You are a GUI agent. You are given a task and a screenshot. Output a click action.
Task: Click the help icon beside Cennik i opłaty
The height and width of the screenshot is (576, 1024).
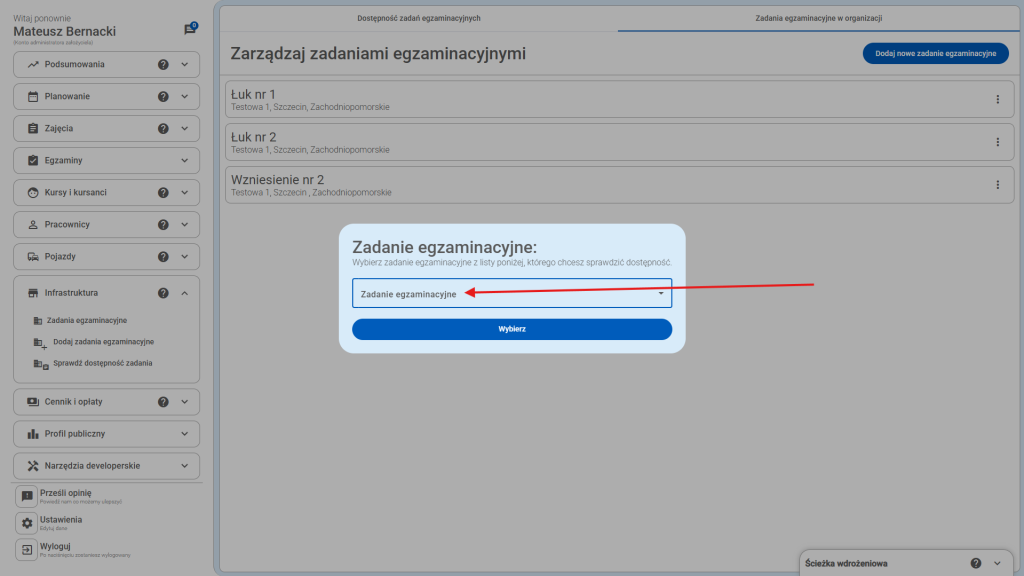(x=163, y=402)
